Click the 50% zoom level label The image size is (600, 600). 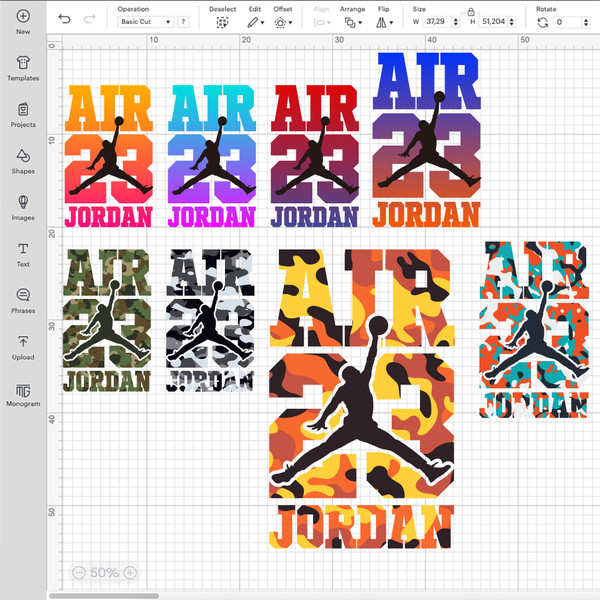(x=104, y=572)
